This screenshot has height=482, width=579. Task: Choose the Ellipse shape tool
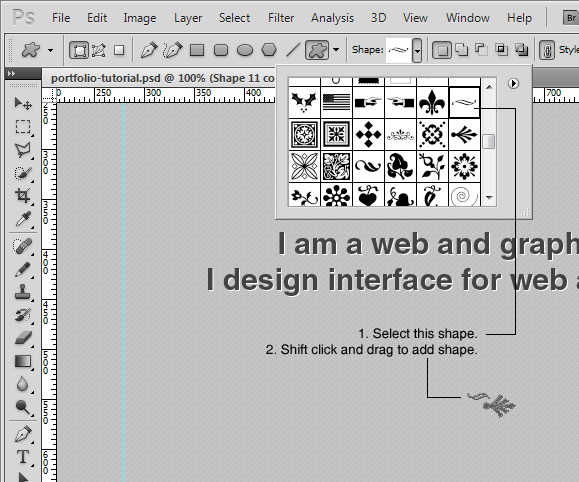tap(244, 50)
